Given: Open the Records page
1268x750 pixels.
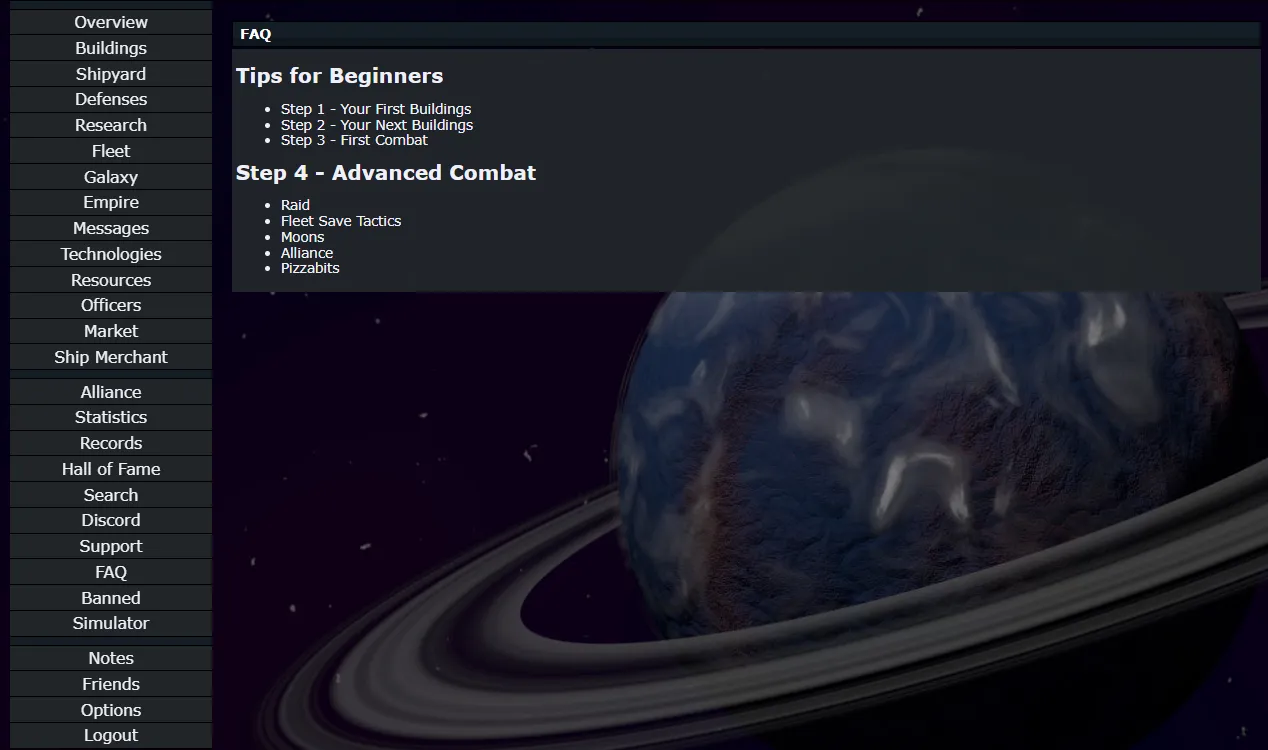Looking at the screenshot, I should coord(111,443).
